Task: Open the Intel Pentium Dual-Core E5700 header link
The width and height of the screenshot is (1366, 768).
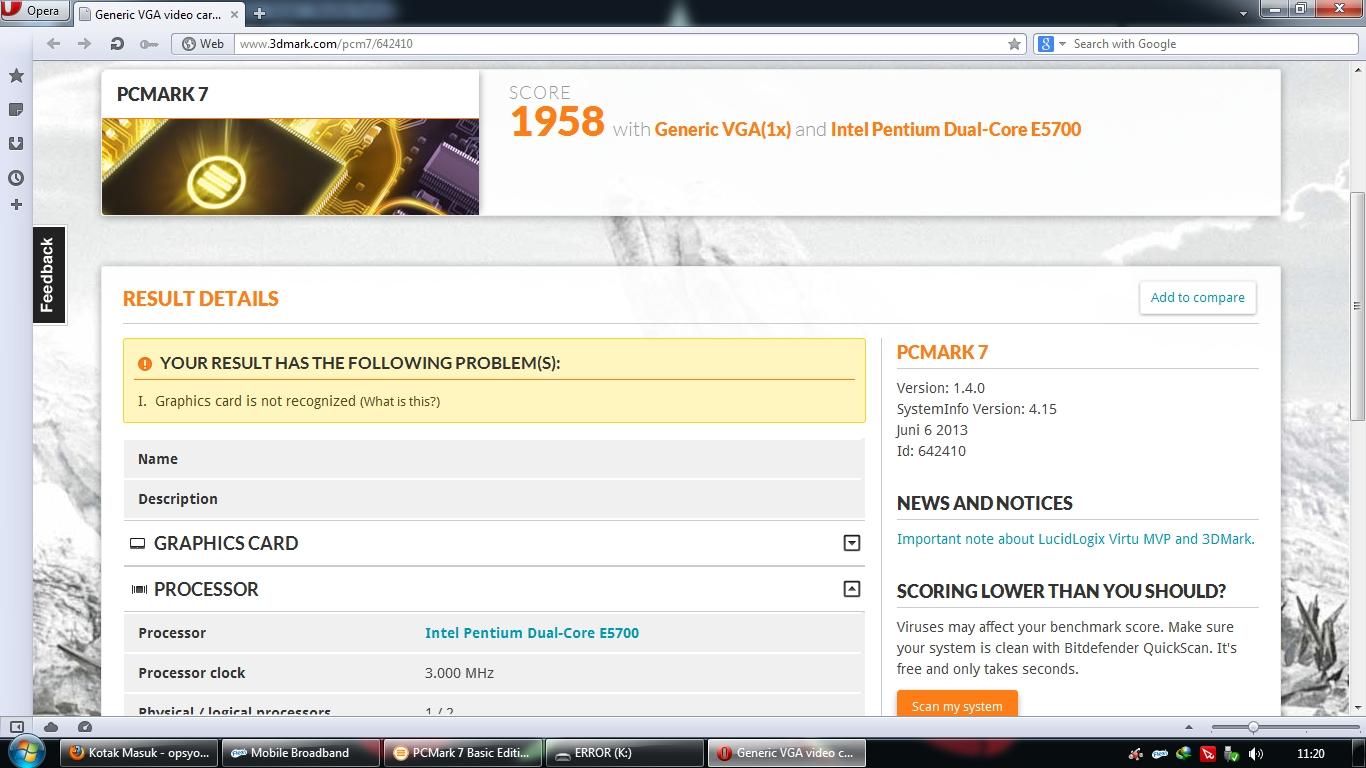Action: pyautogui.click(x=955, y=129)
